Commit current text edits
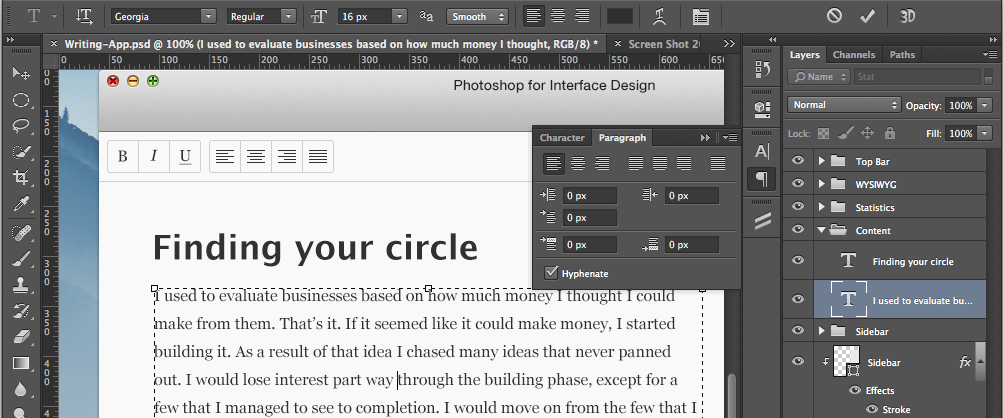This screenshot has width=1003, height=418. [x=867, y=16]
